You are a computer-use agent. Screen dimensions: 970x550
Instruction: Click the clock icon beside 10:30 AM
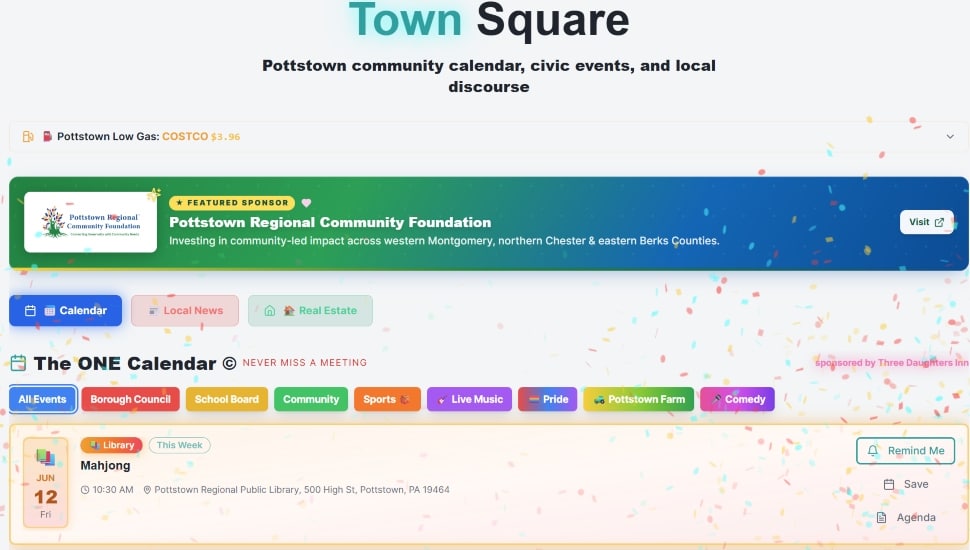click(x=85, y=490)
